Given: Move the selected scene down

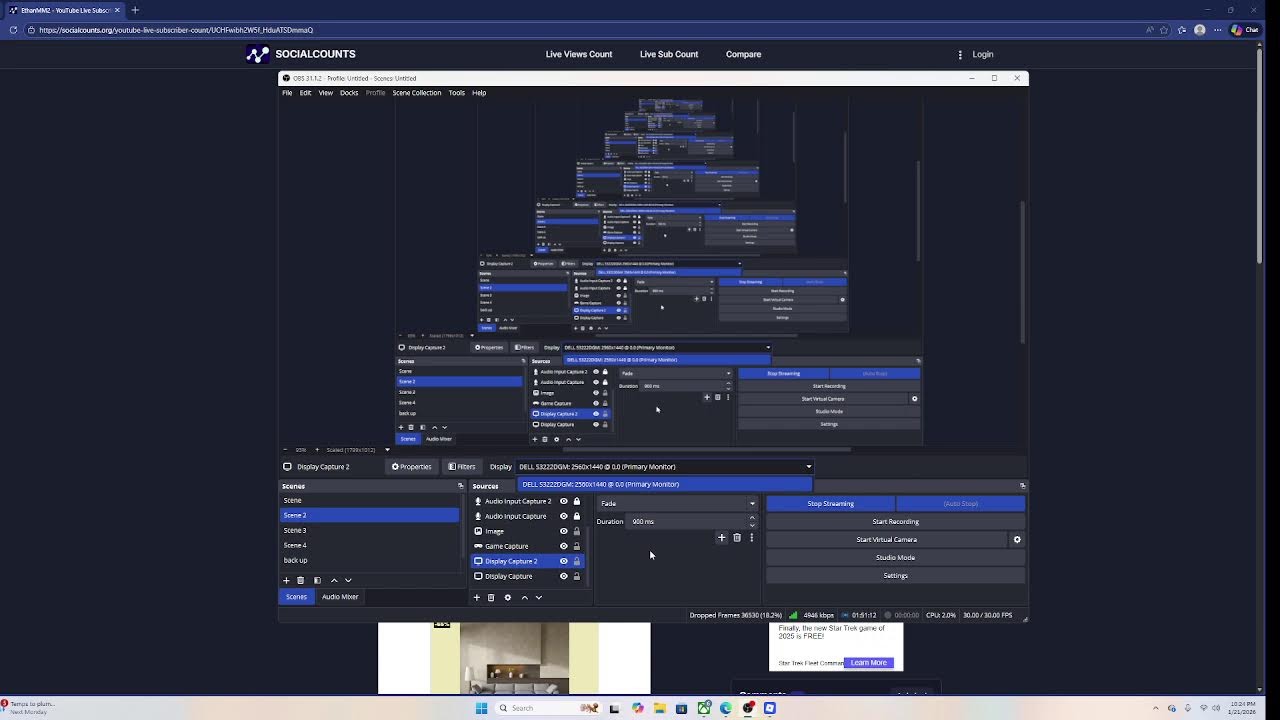Looking at the screenshot, I should [348, 580].
